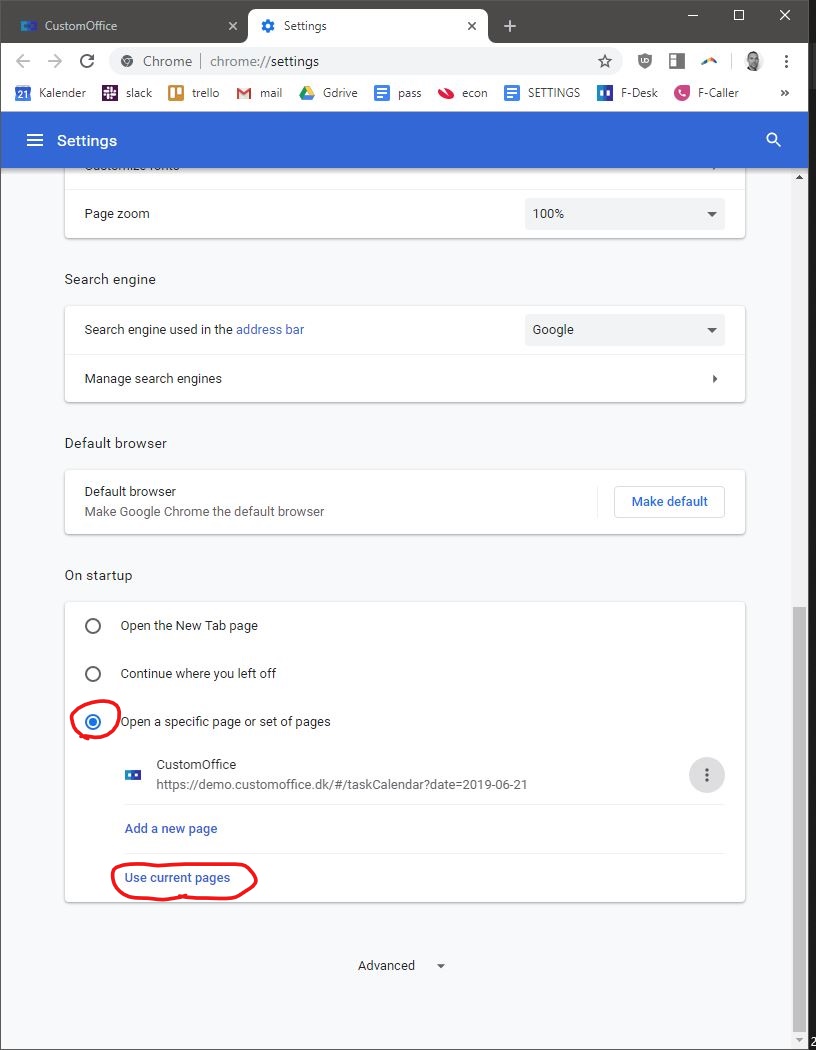
Task: Open the F-Caller bookmark
Action: (x=706, y=93)
